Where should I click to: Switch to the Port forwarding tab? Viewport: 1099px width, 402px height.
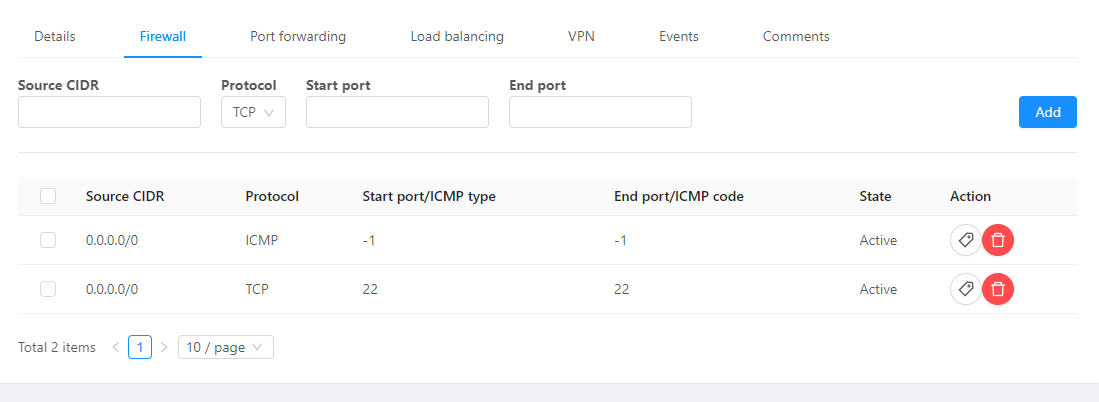[x=298, y=36]
